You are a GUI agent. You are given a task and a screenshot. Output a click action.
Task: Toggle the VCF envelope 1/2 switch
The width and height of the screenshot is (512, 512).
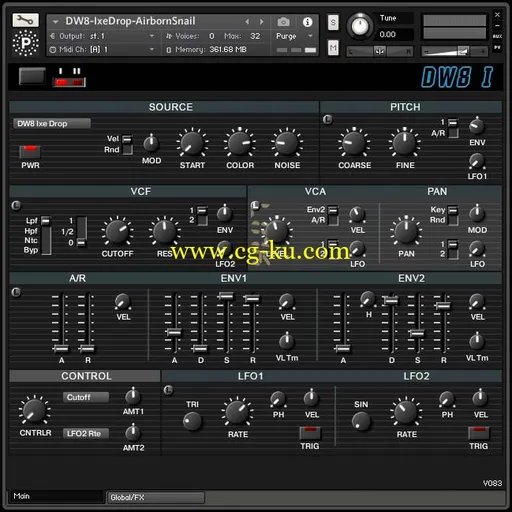pos(202,216)
